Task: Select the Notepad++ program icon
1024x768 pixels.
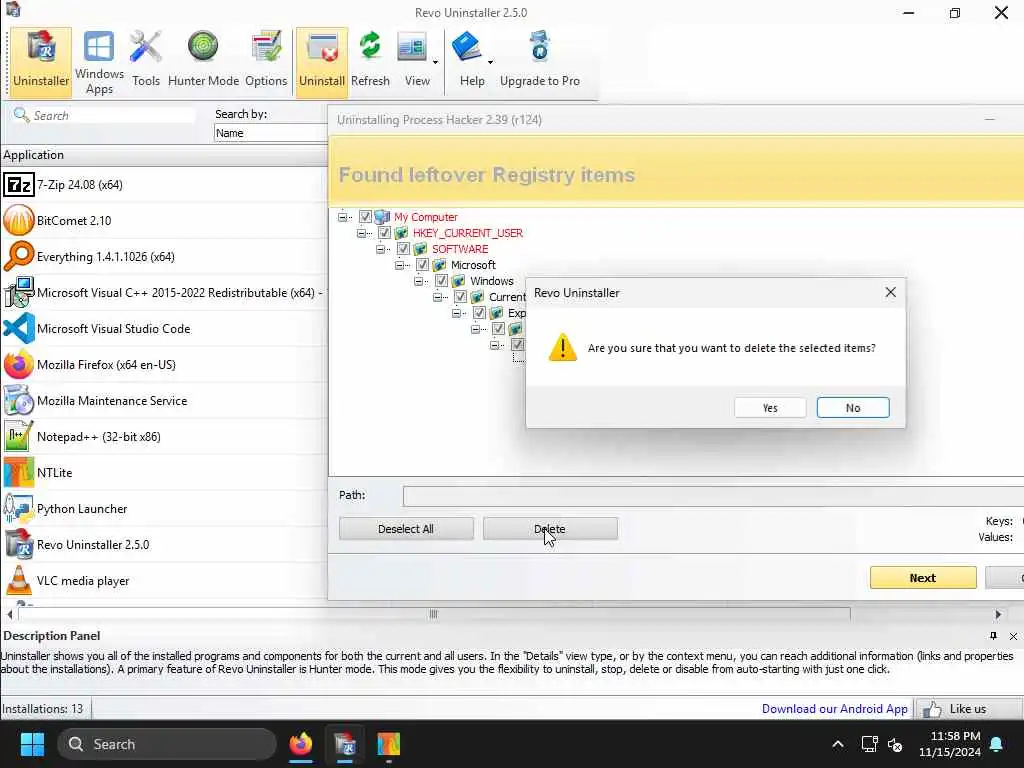Action: [x=19, y=436]
